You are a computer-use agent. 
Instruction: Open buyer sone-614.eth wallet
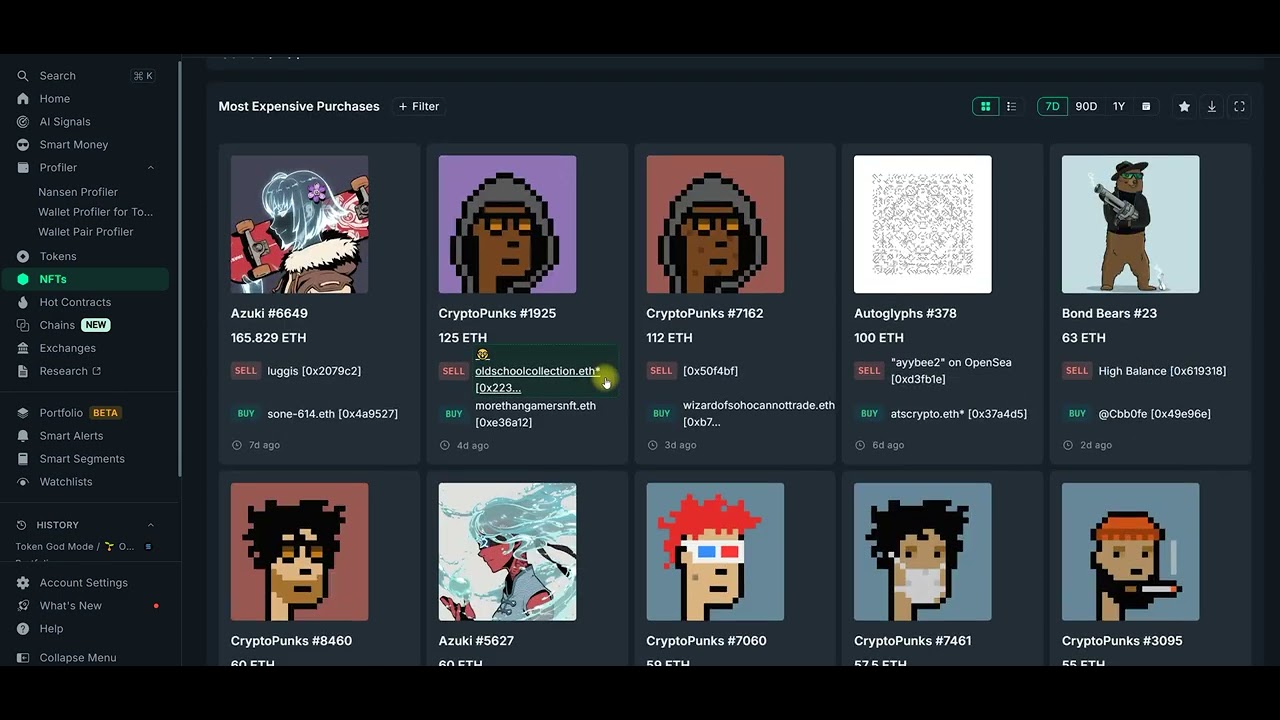pos(332,414)
